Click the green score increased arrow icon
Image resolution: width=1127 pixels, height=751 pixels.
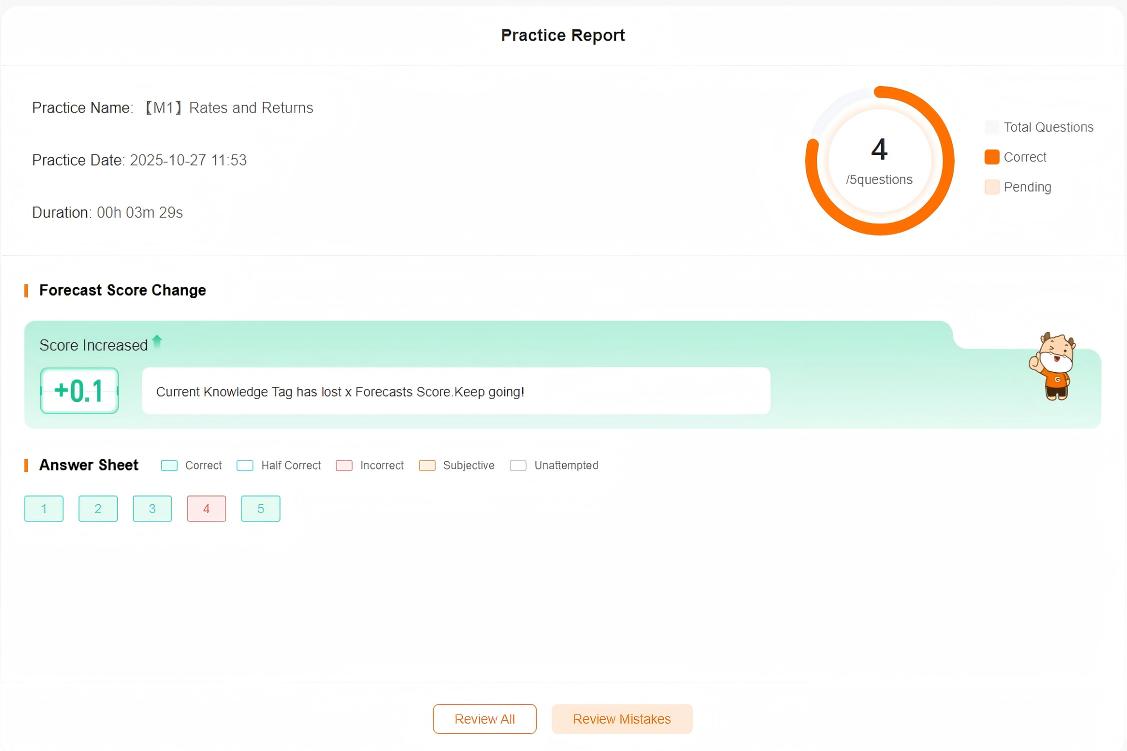157,342
